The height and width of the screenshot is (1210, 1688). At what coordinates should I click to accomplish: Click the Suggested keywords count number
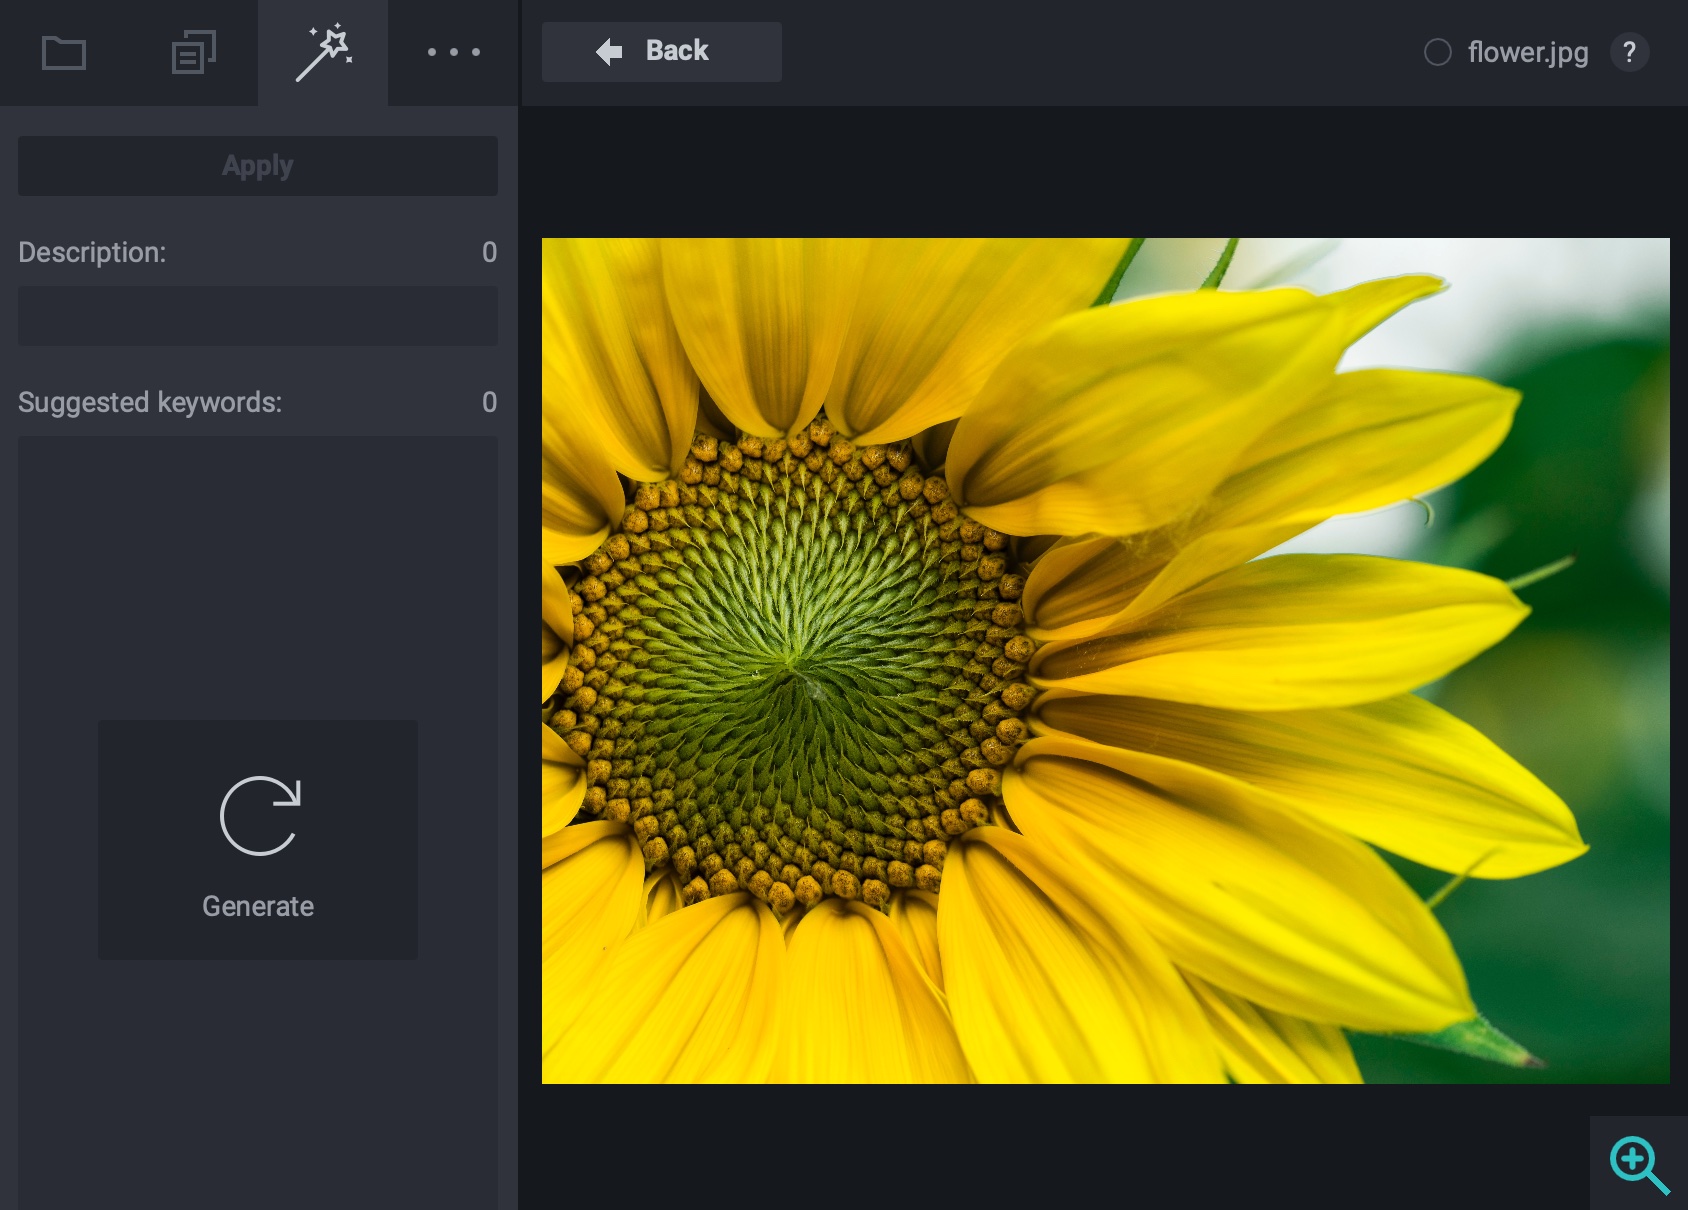489,402
